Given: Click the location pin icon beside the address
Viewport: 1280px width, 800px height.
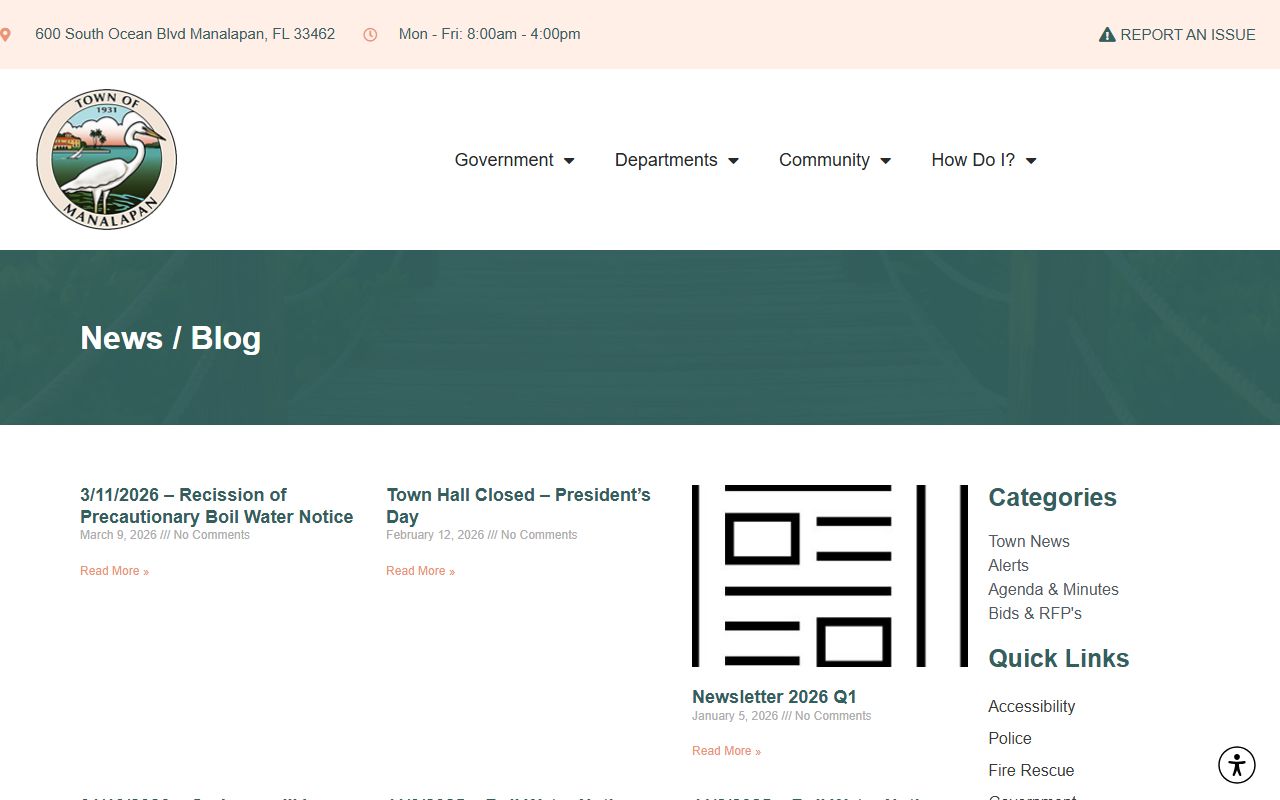Looking at the screenshot, I should (5, 34).
